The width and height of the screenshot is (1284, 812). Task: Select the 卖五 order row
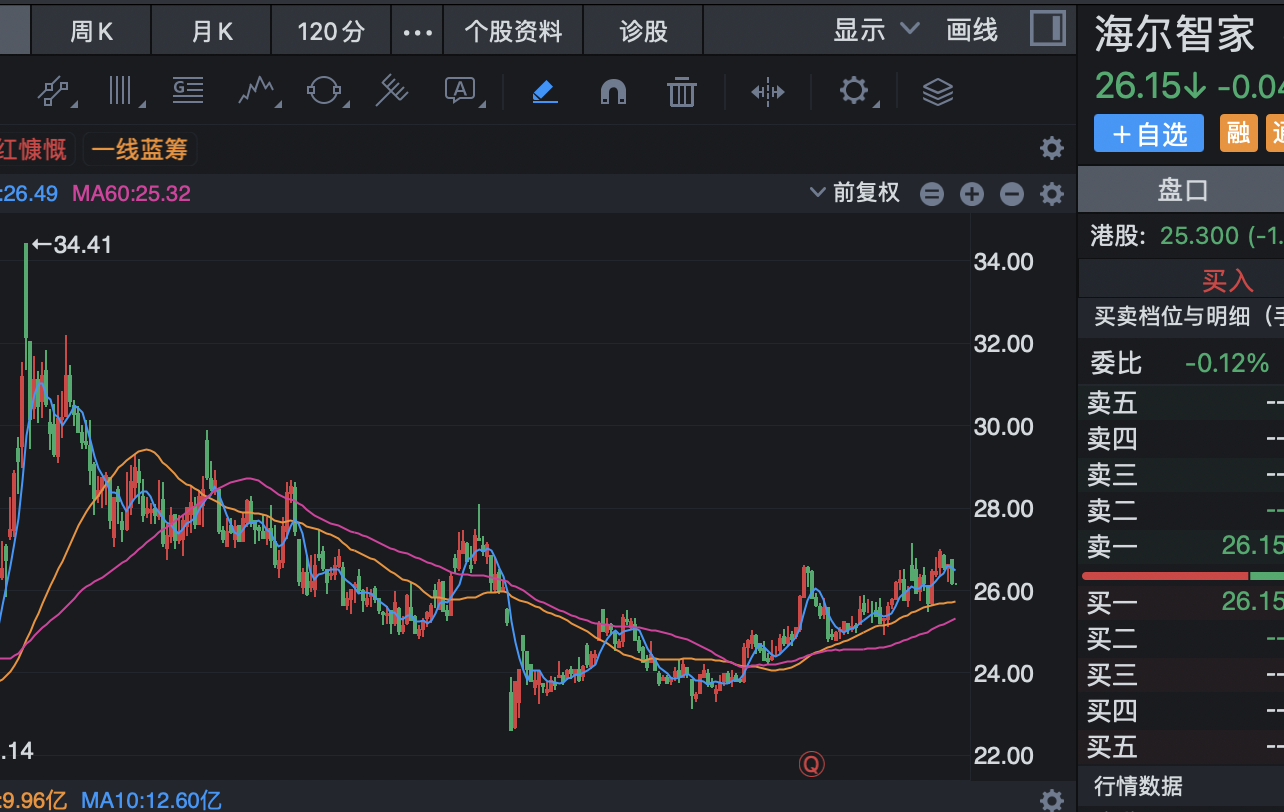tap(1182, 403)
